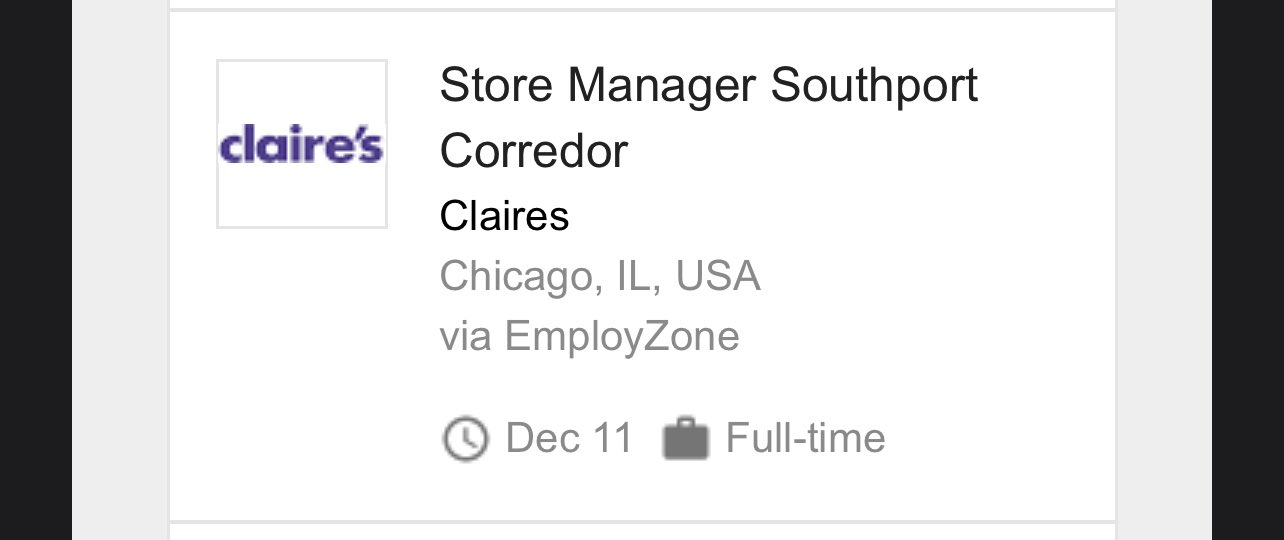Click the word EmployZone in the source line
Image resolution: width=1284 pixels, height=540 pixels.
tap(621, 336)
